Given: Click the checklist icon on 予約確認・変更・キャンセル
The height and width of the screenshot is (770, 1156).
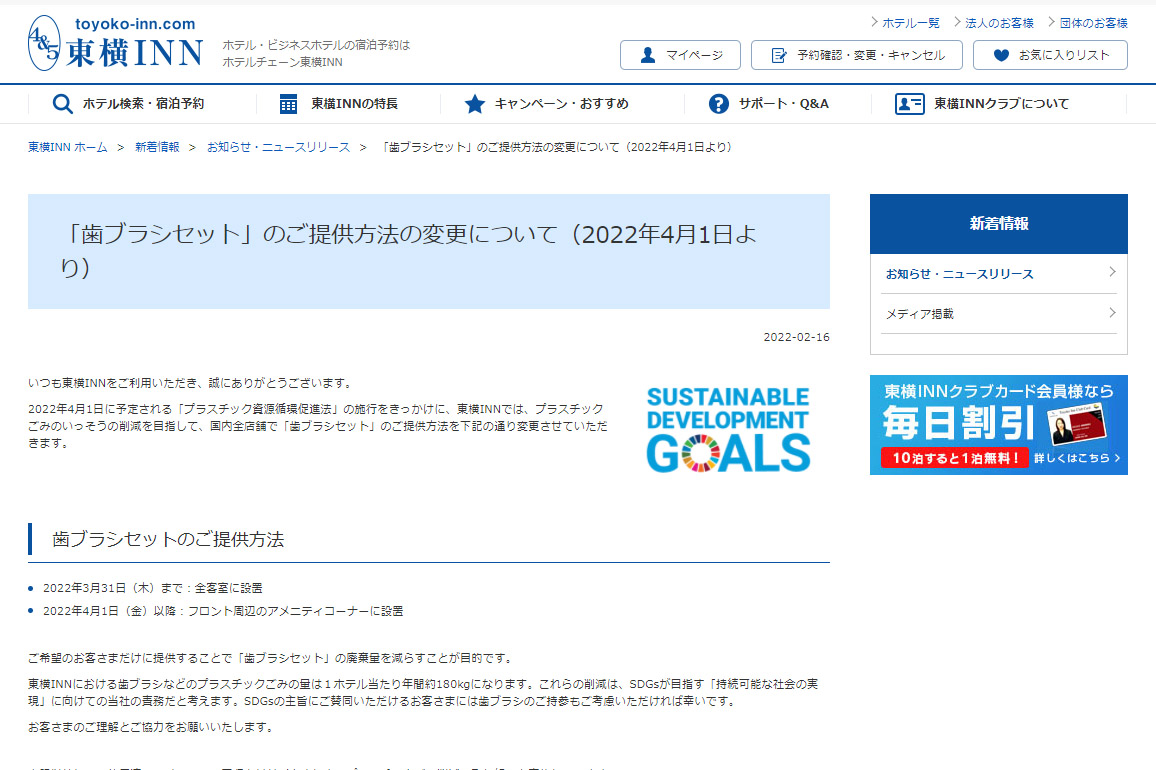Looking at the screenshot, I should point(779,55).
